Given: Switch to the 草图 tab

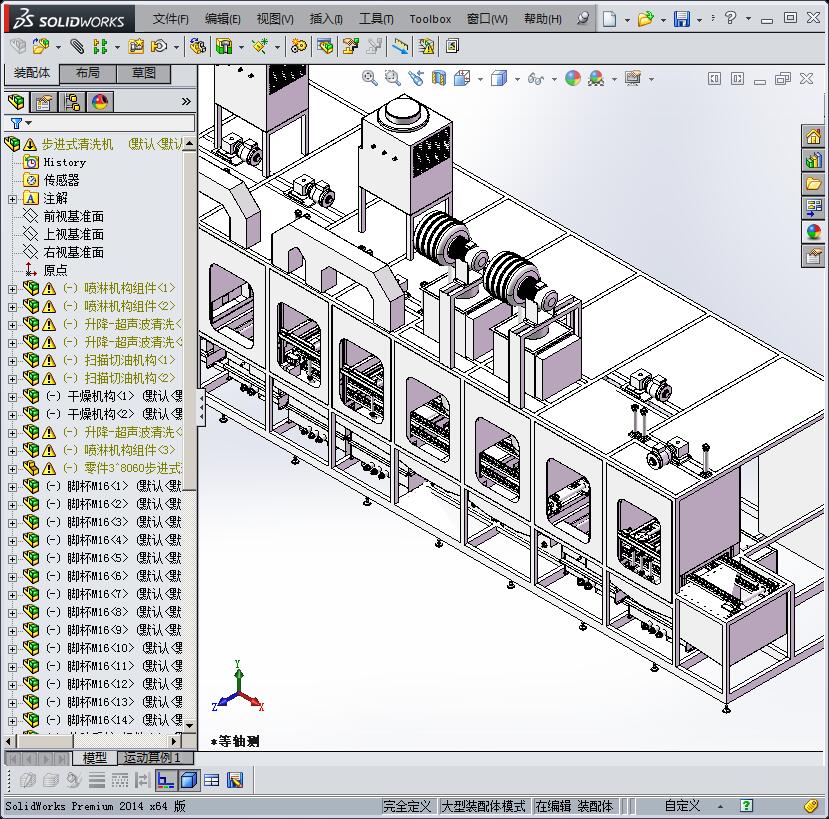Looking at the screenshot, I should point(143,73).
